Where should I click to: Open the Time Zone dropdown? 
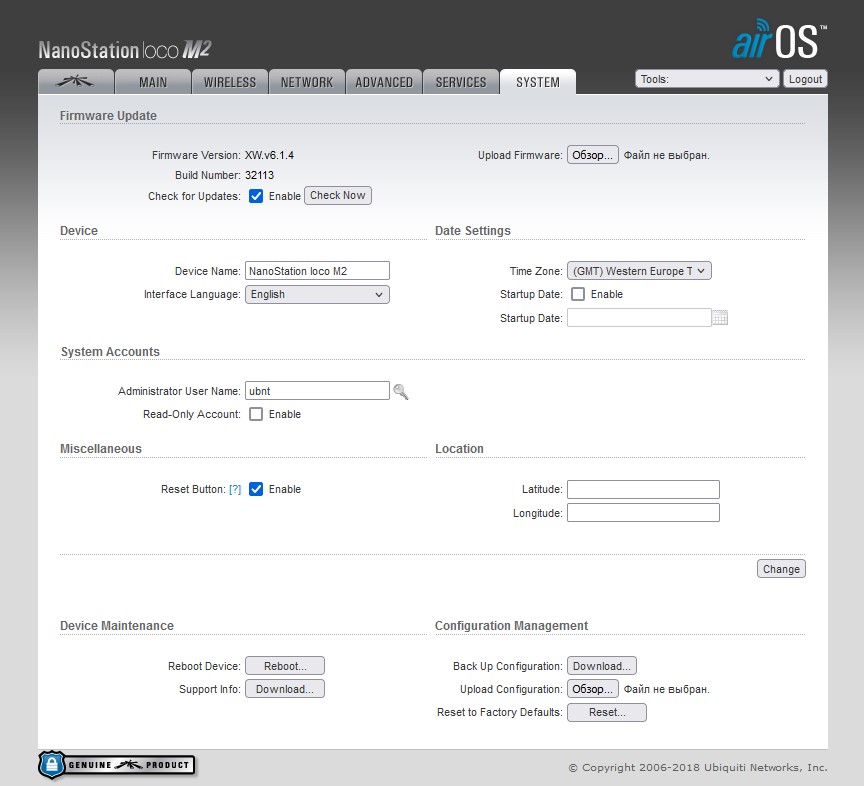tap(639, 271)
